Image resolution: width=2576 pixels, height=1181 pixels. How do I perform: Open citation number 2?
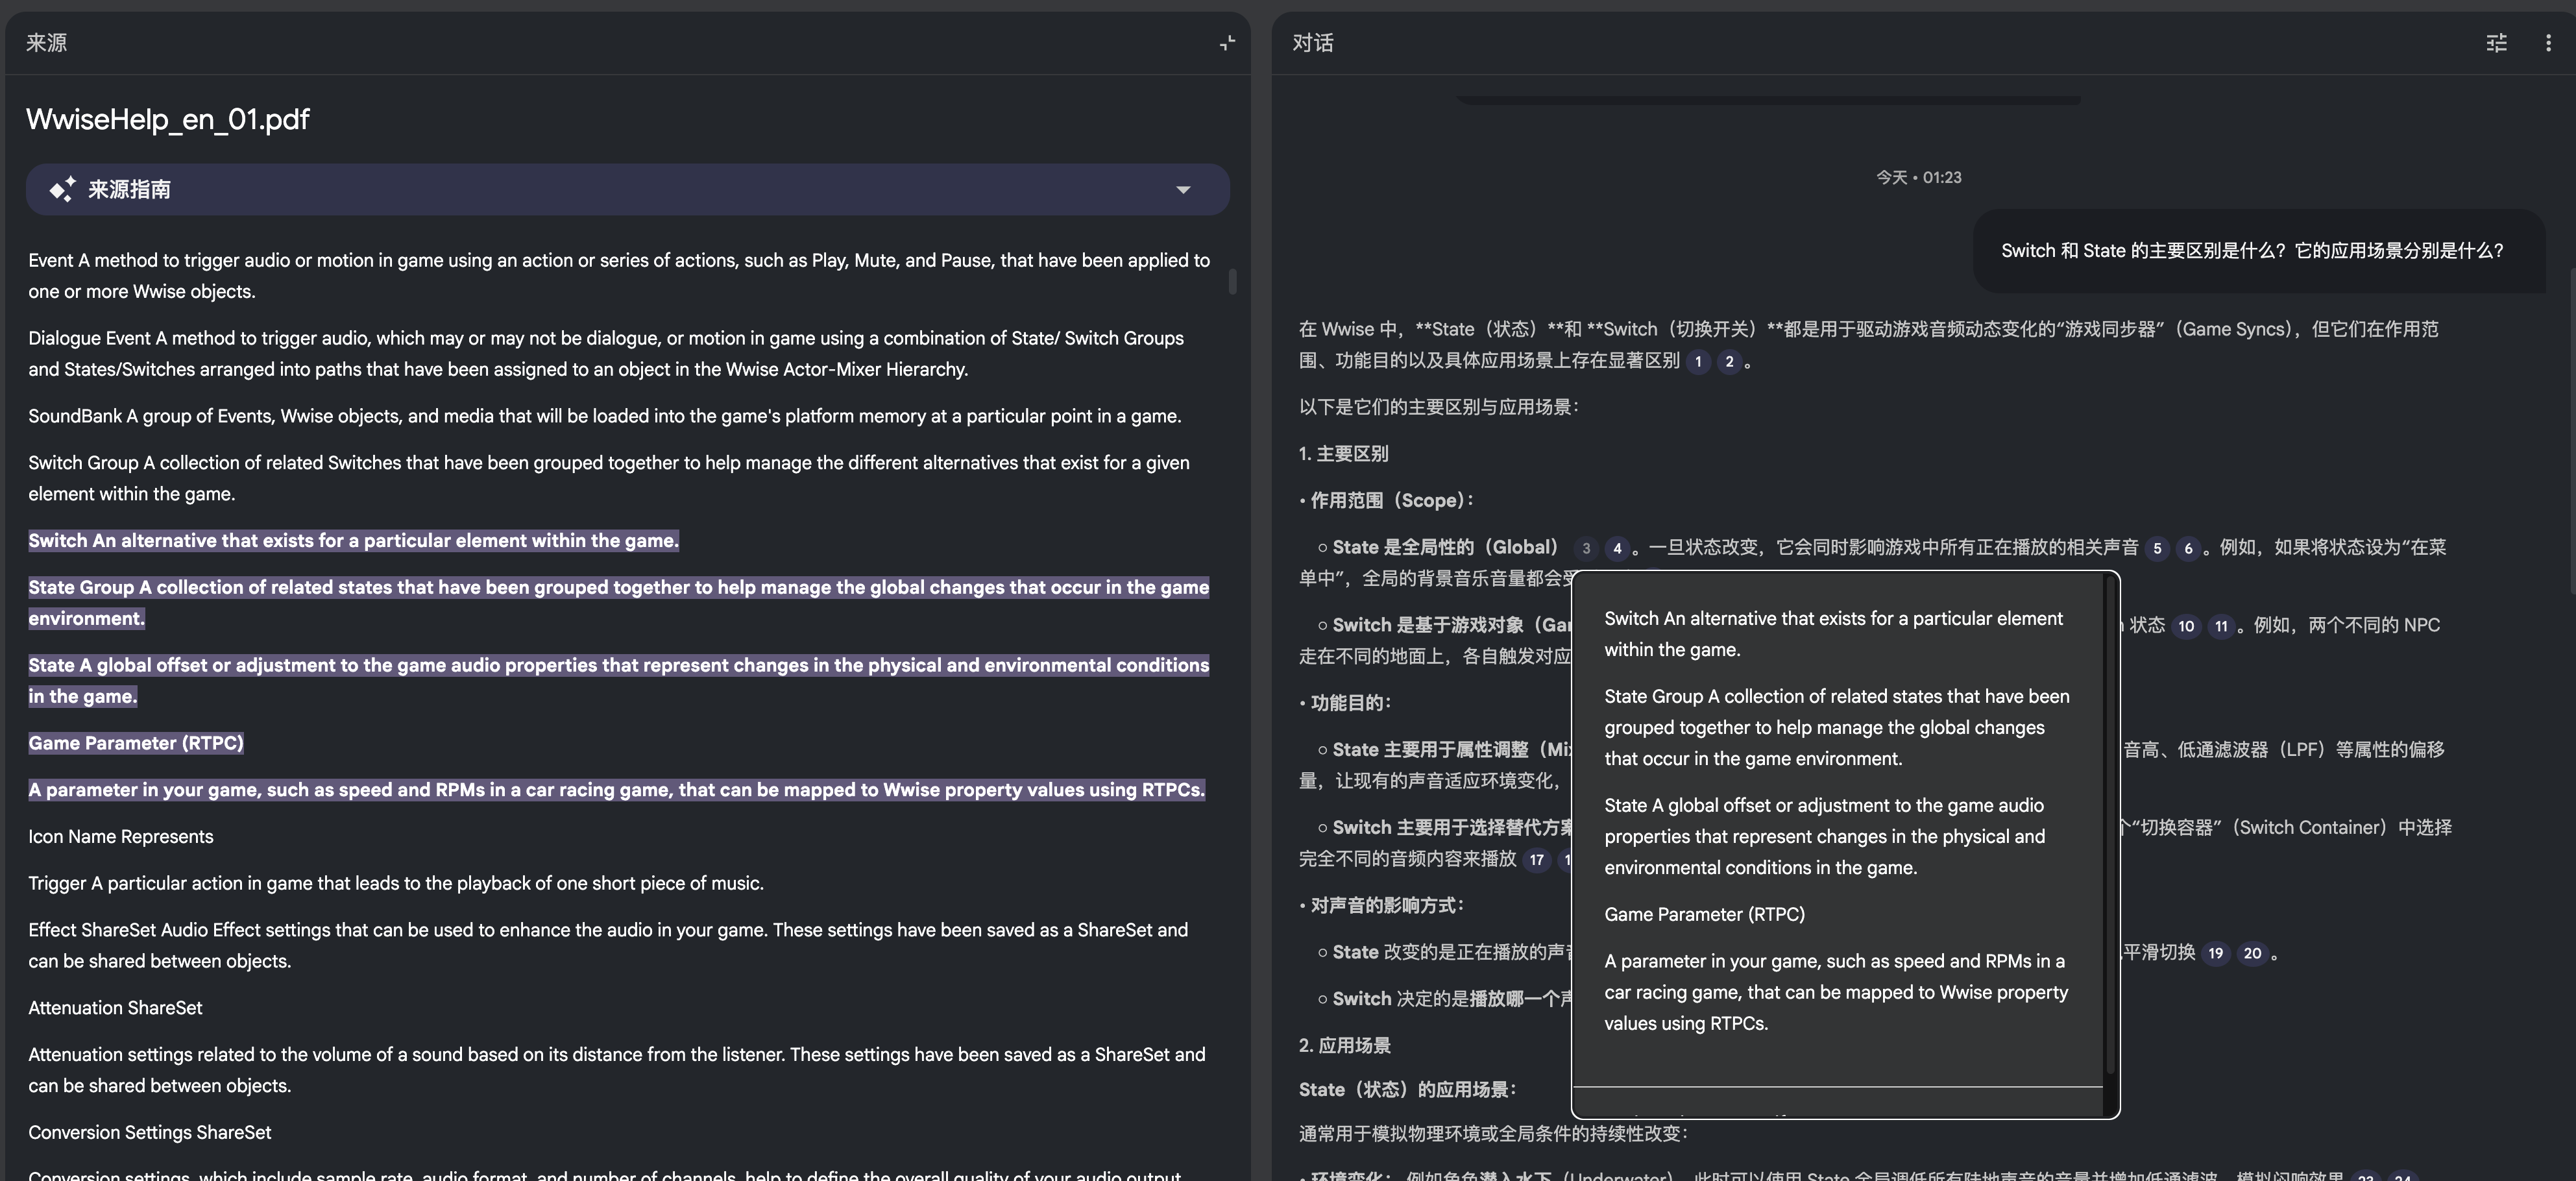coord(1729,362)
